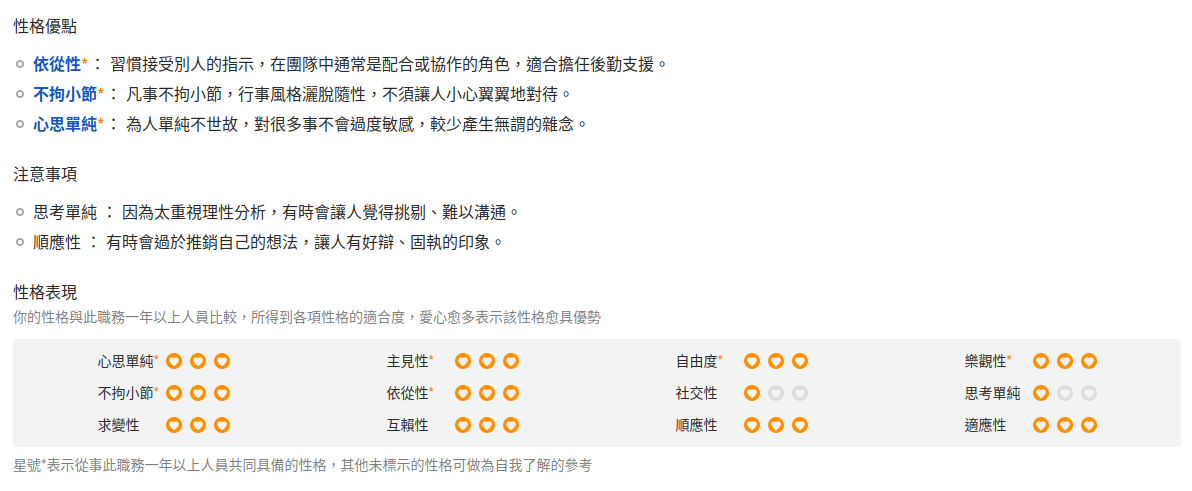The width and height of the screenshot is (1192, 491).
Task: Click second heart icon for 自由度
Action: (776, 361)
